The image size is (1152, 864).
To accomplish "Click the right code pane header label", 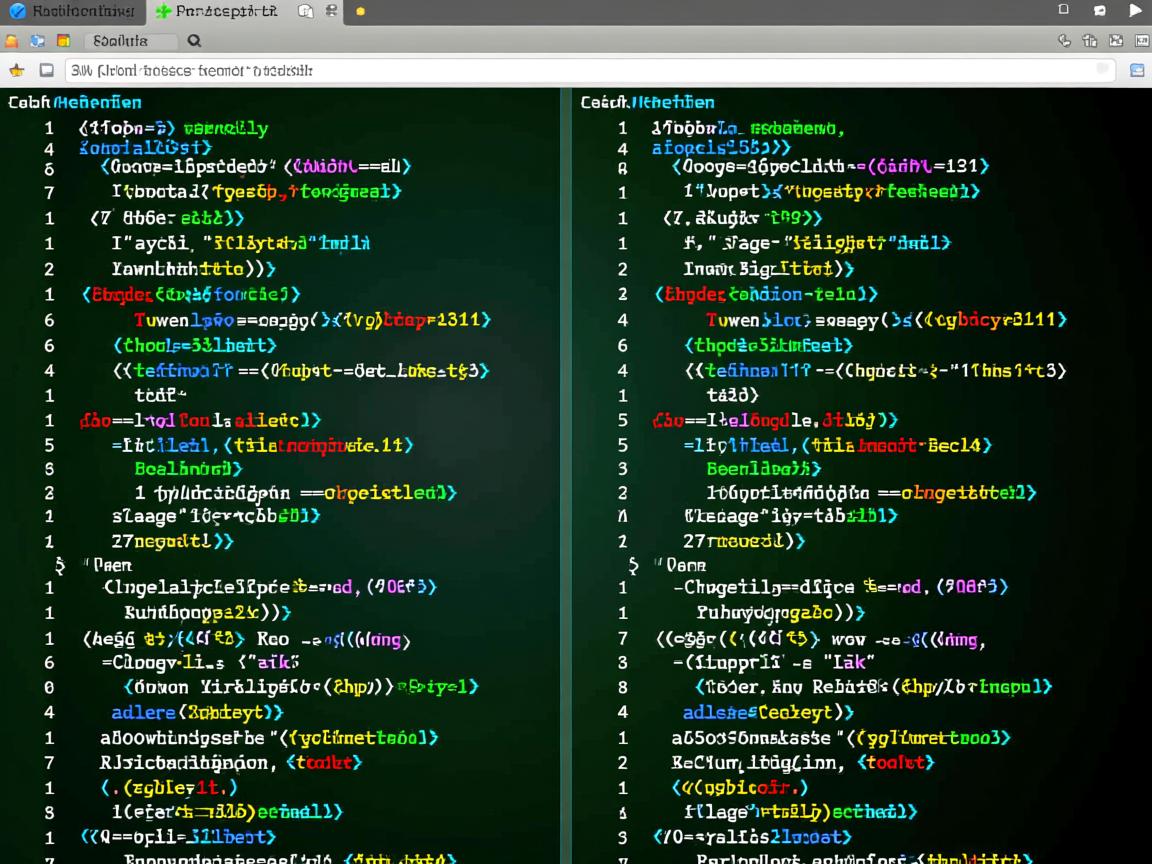I will pos(647,102).
